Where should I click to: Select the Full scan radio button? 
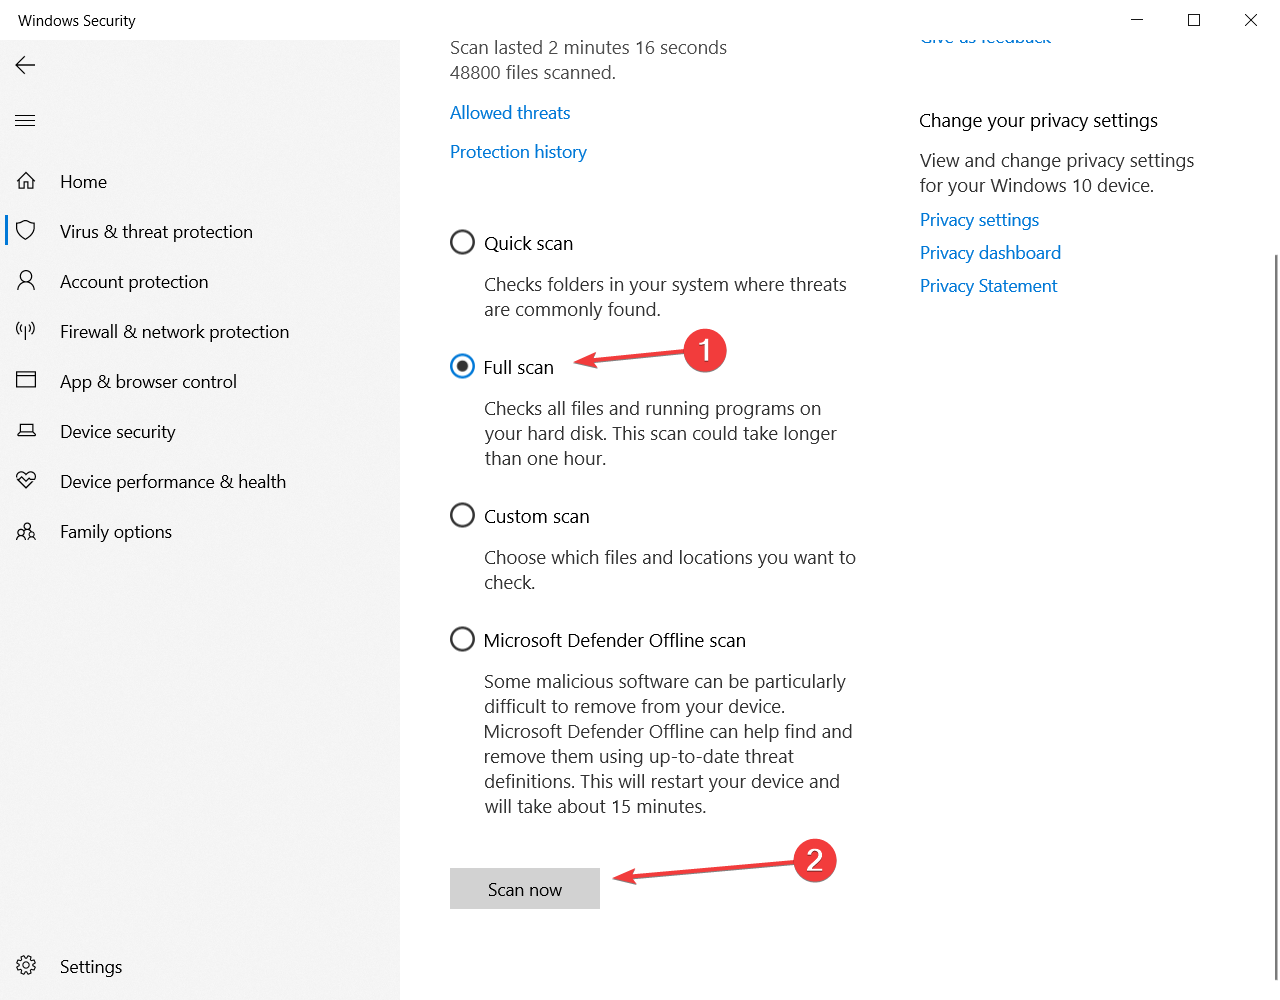(x=462, y=367)
